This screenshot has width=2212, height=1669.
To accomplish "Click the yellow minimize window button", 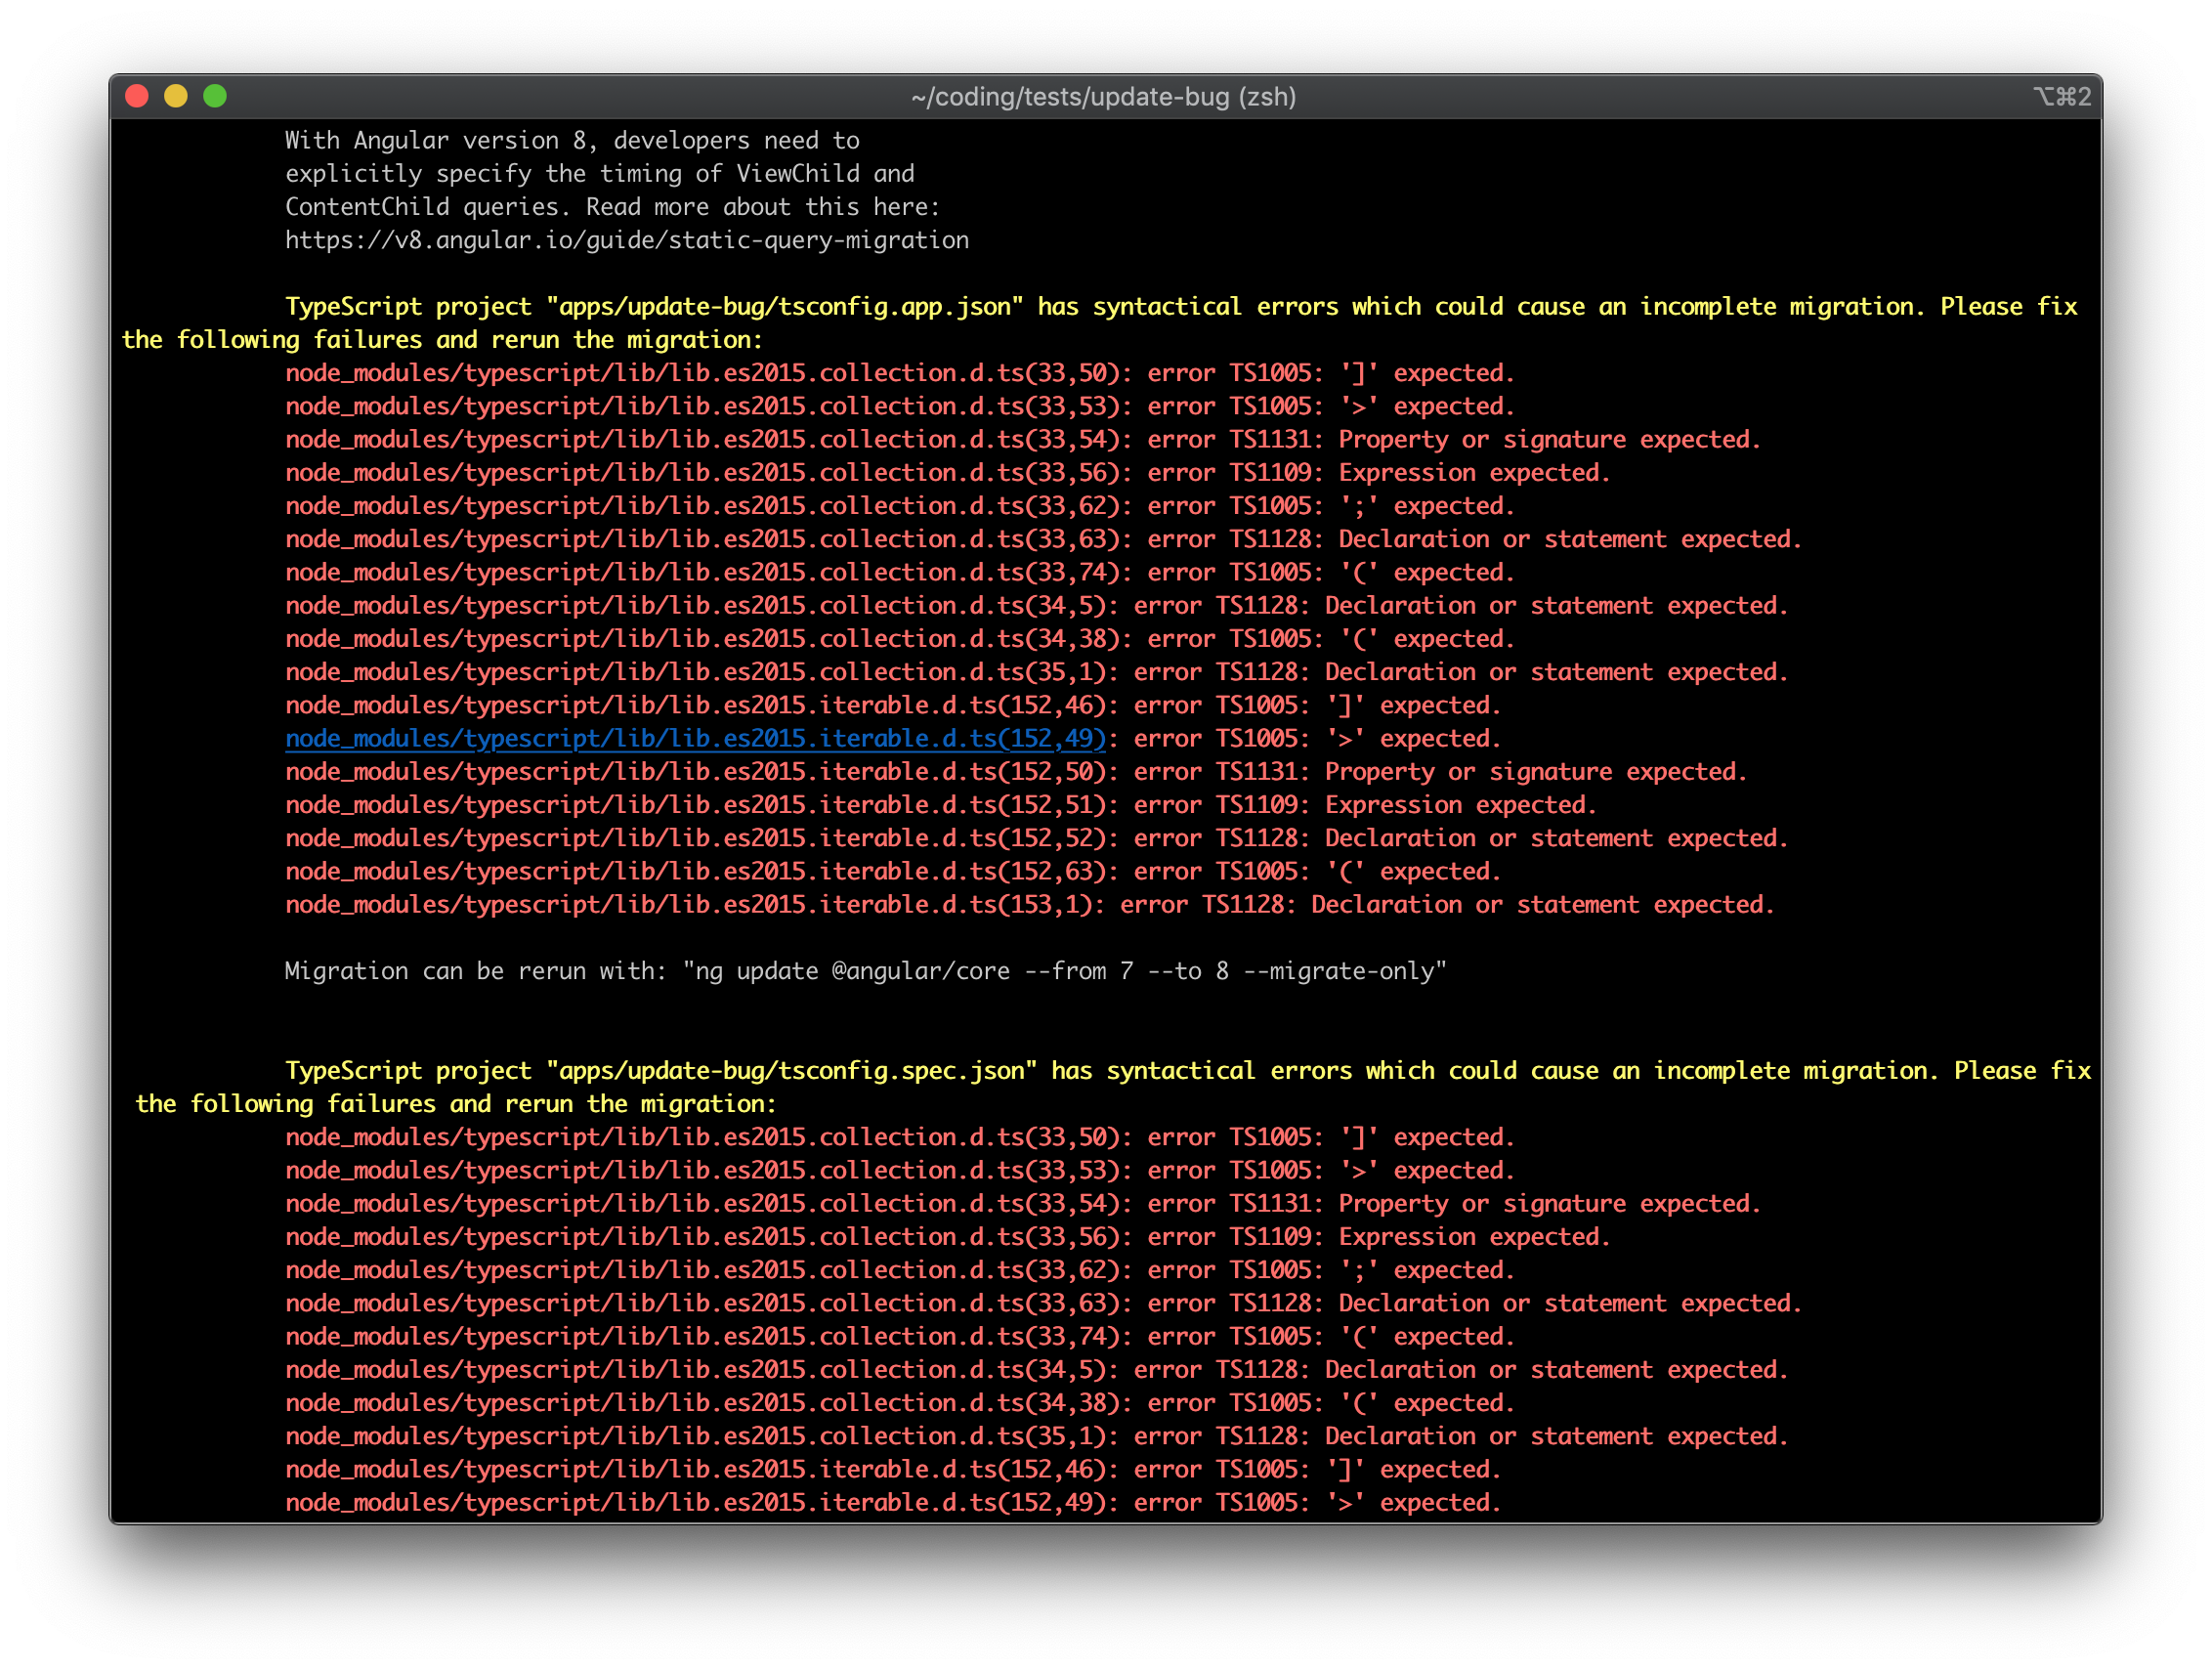I will 176,96.
